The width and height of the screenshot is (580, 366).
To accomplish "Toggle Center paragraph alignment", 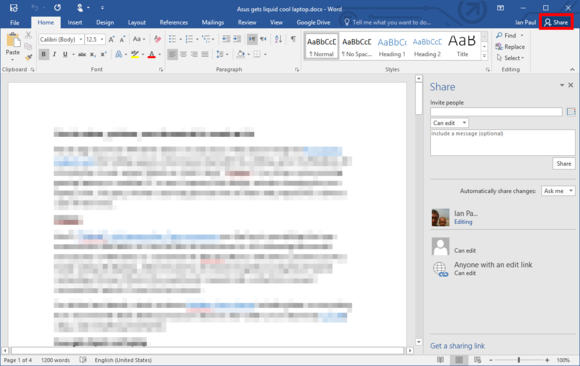I will tap(183, 54).
